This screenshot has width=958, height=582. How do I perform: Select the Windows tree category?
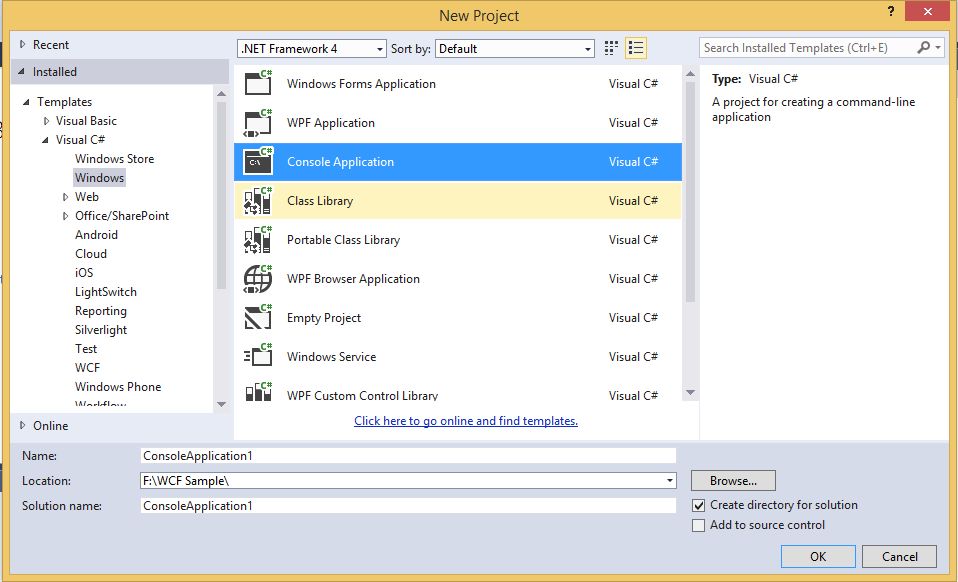click(99, 178)
